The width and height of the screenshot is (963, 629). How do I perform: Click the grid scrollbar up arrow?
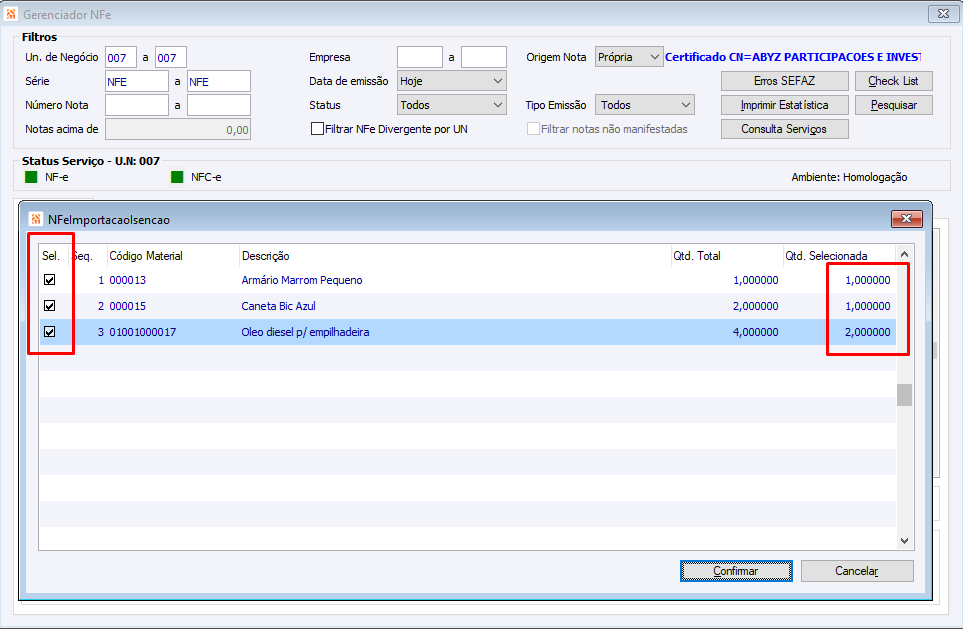point(904,254)
